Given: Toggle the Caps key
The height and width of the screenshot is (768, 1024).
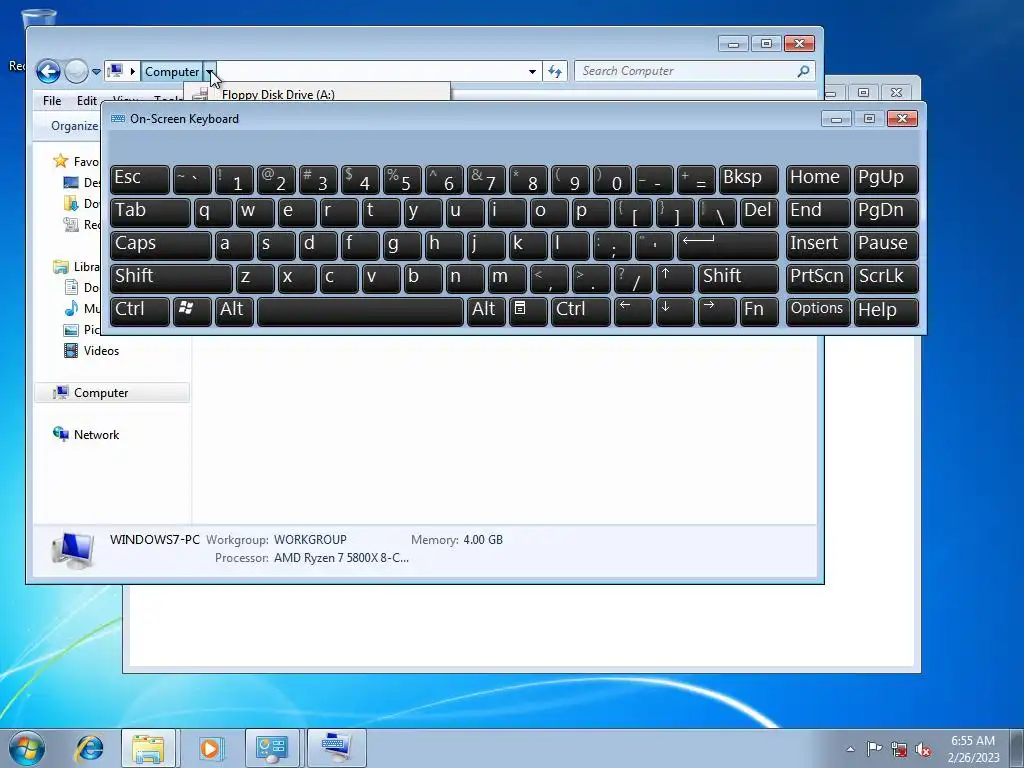Looking at the screenshot, I should coord(161,245).
